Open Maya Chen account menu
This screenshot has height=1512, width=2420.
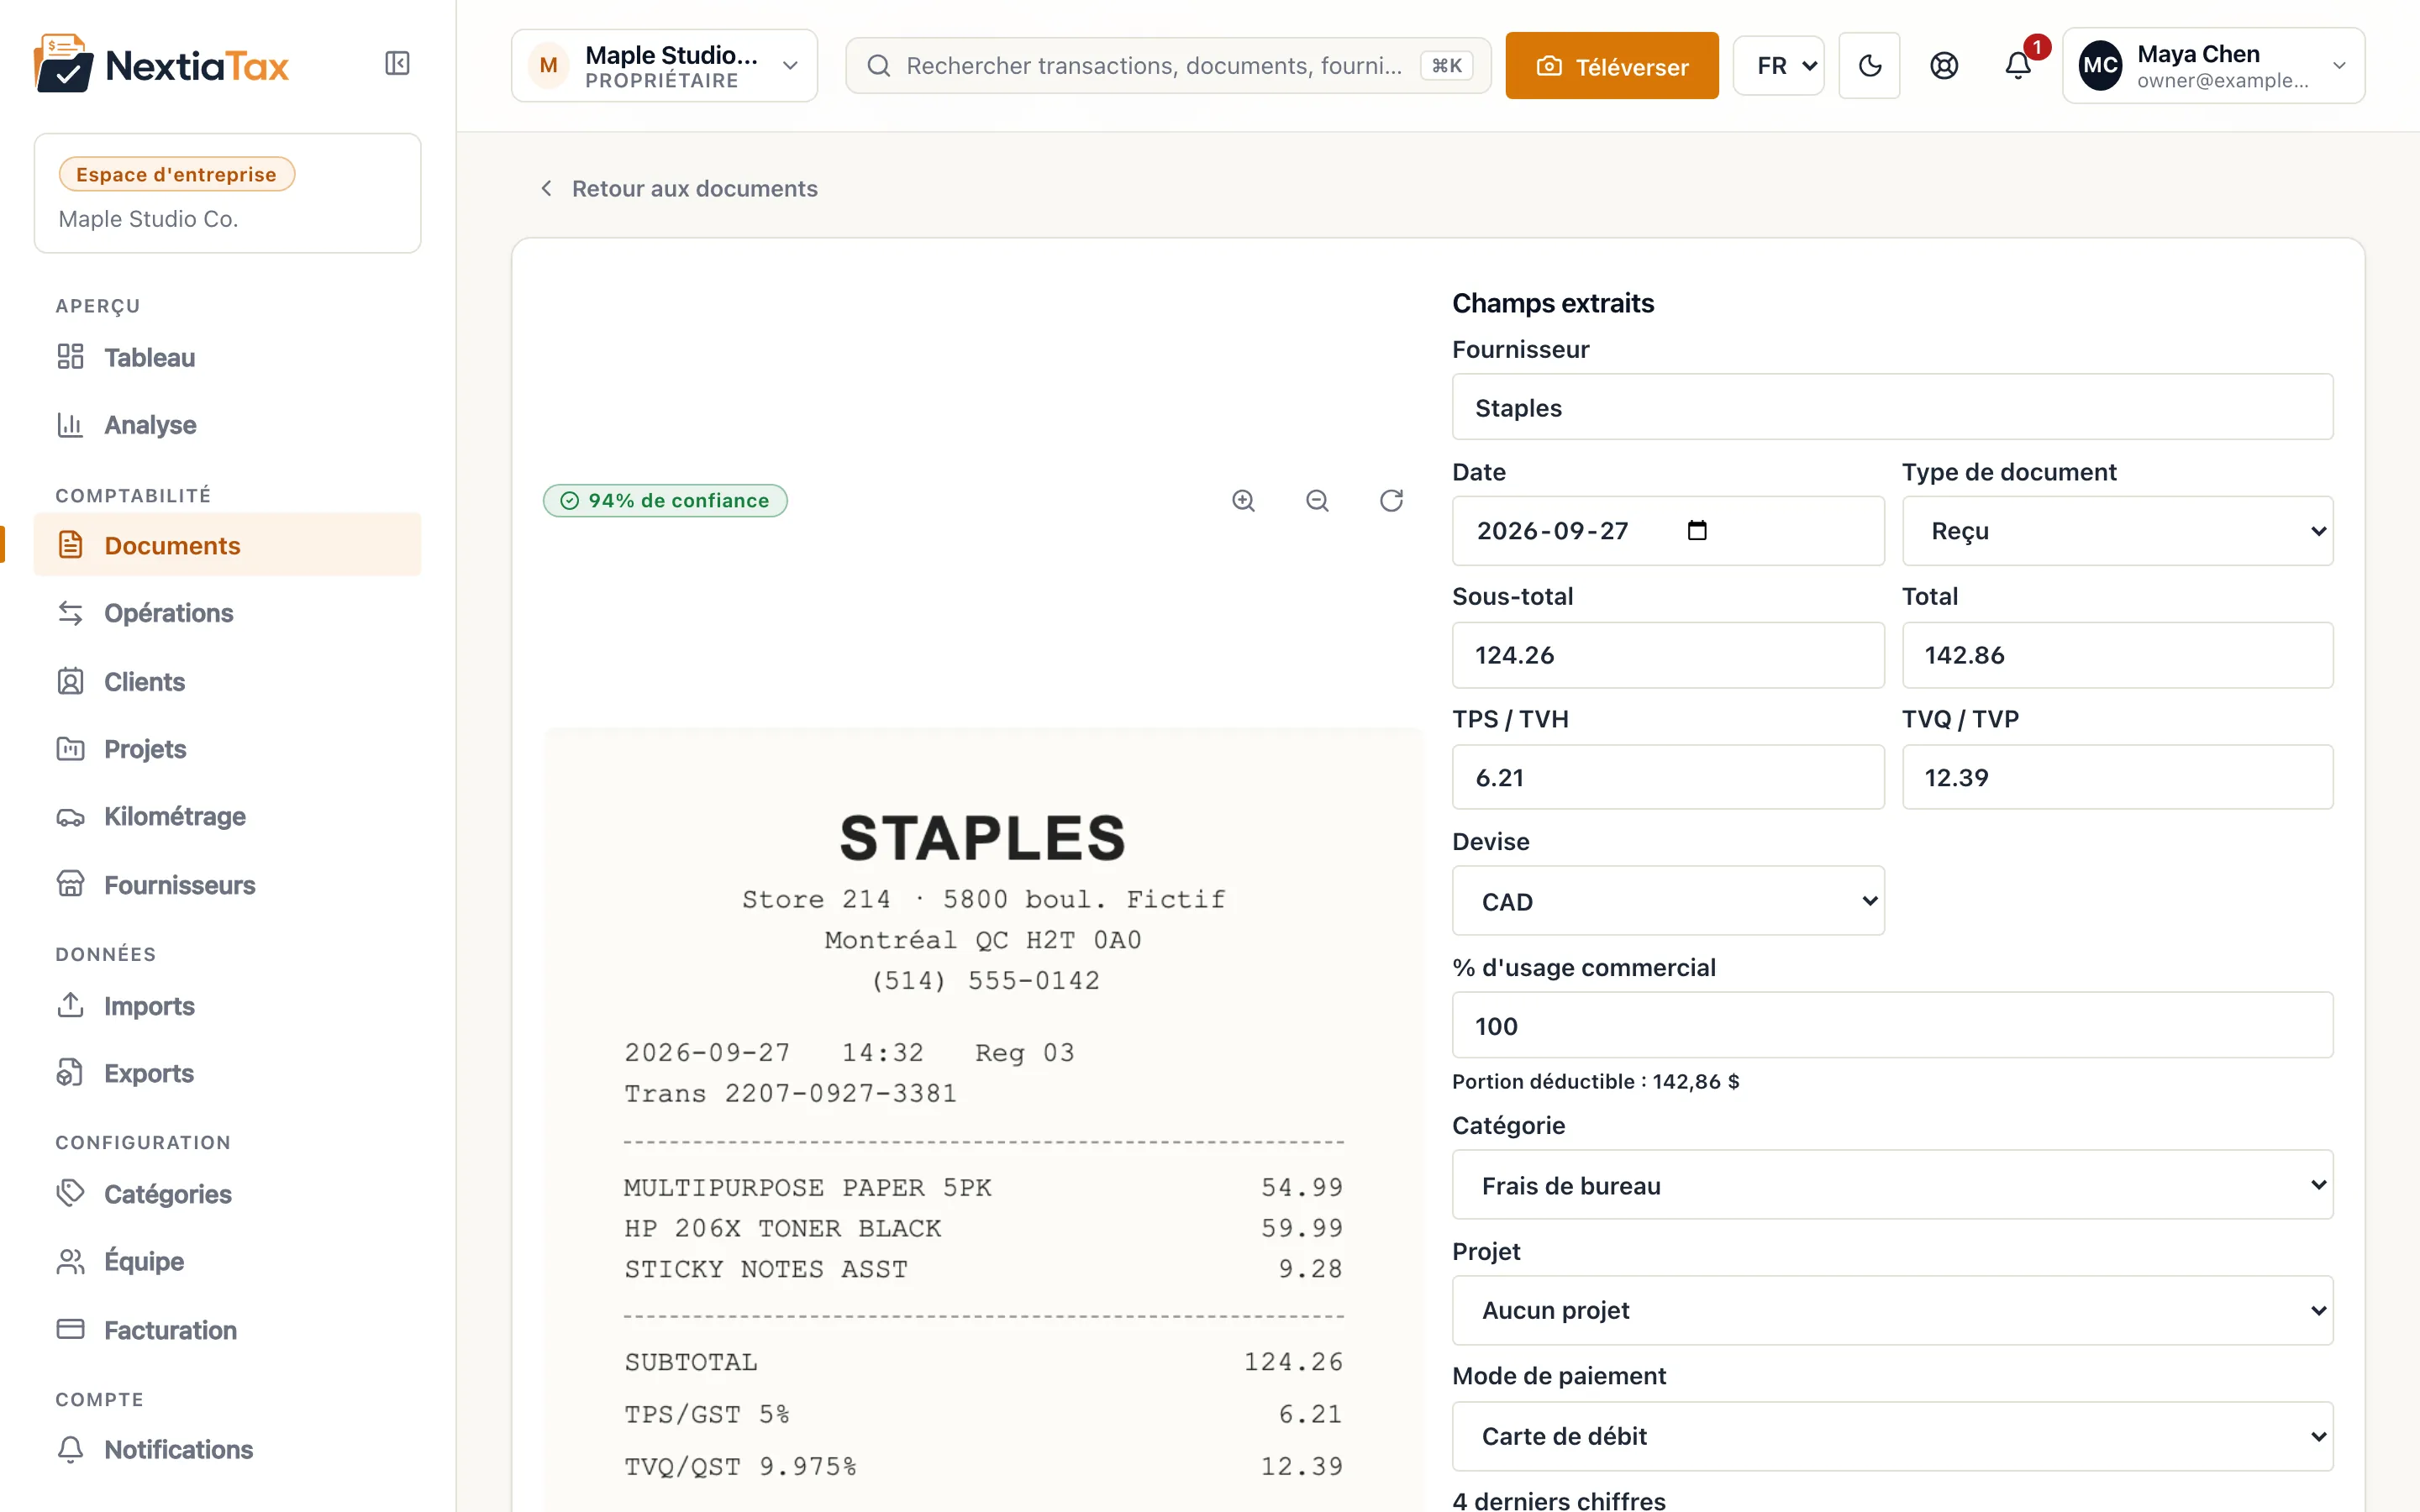click(2213, 66)
